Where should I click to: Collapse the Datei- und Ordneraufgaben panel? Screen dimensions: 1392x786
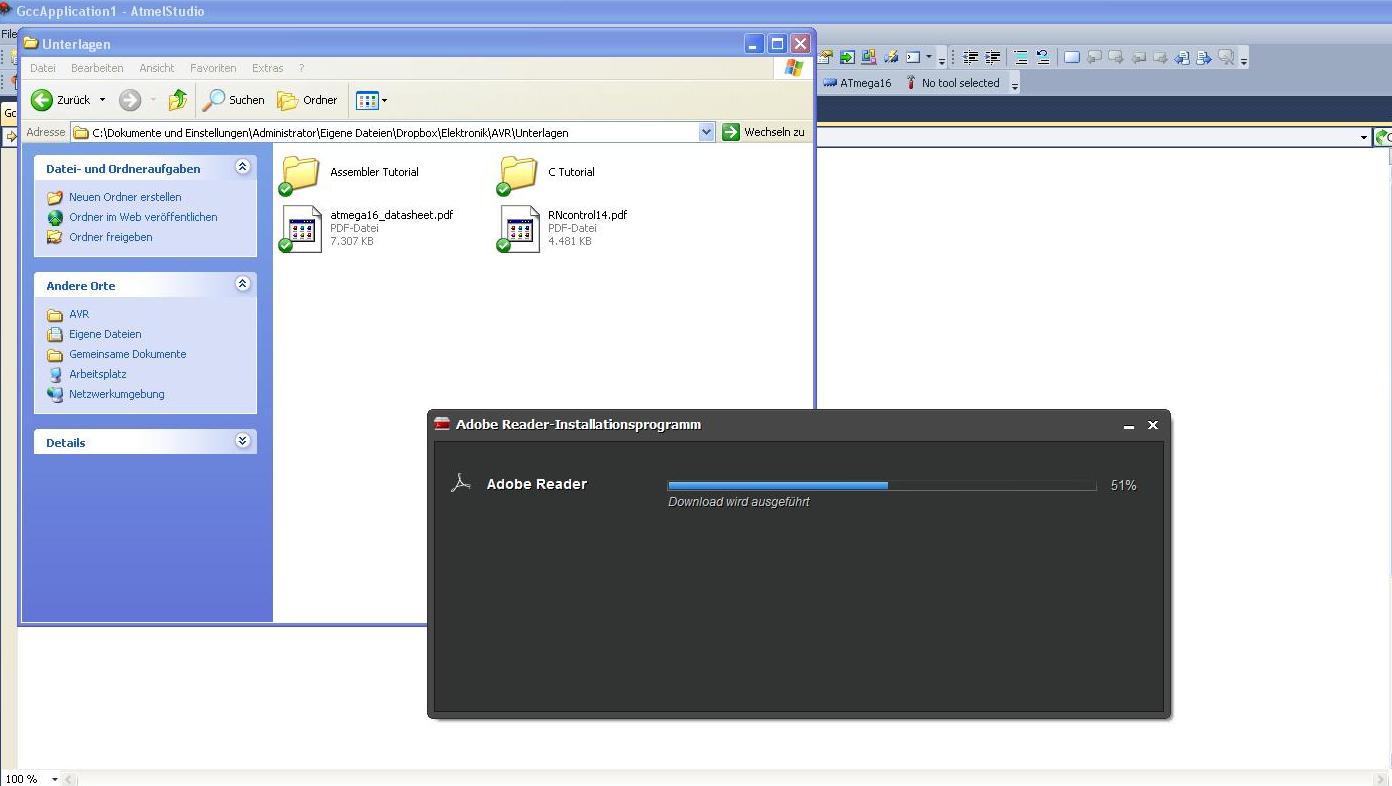(242, 168)
